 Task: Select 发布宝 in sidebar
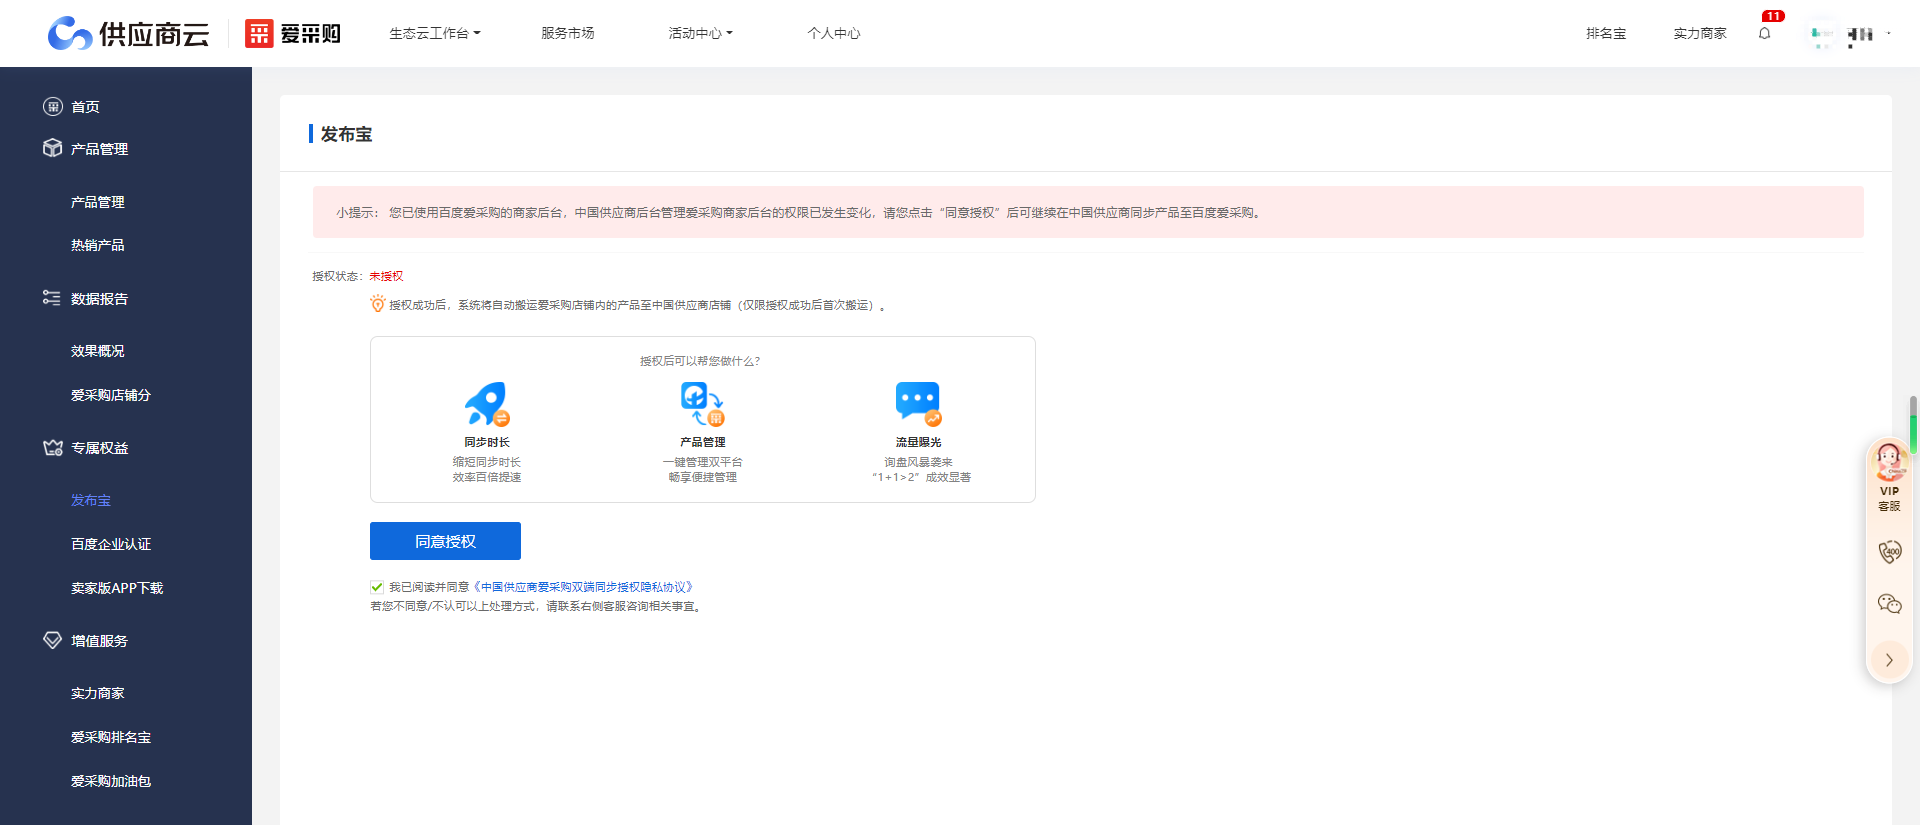(x=91, y=500)
